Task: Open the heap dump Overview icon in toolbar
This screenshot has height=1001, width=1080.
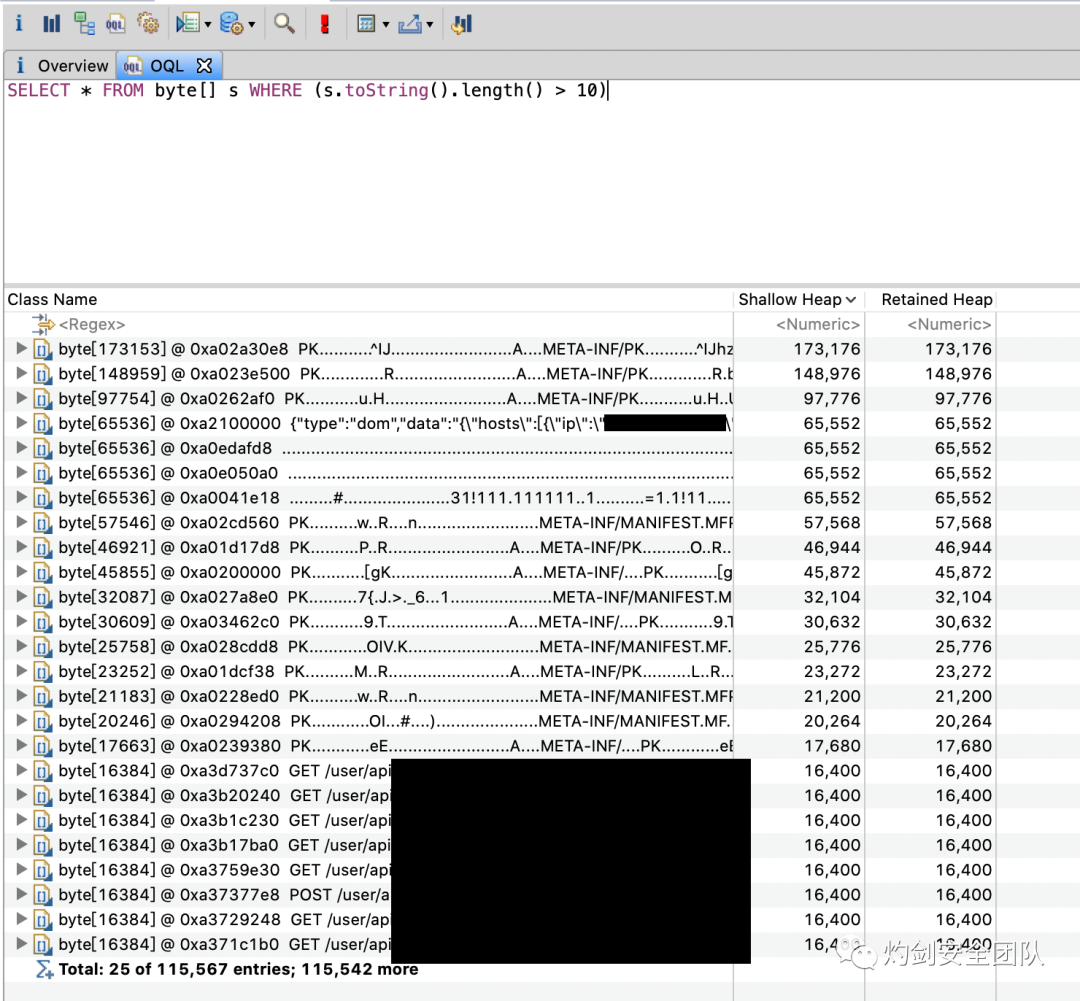Action: [x=19, y=23]
